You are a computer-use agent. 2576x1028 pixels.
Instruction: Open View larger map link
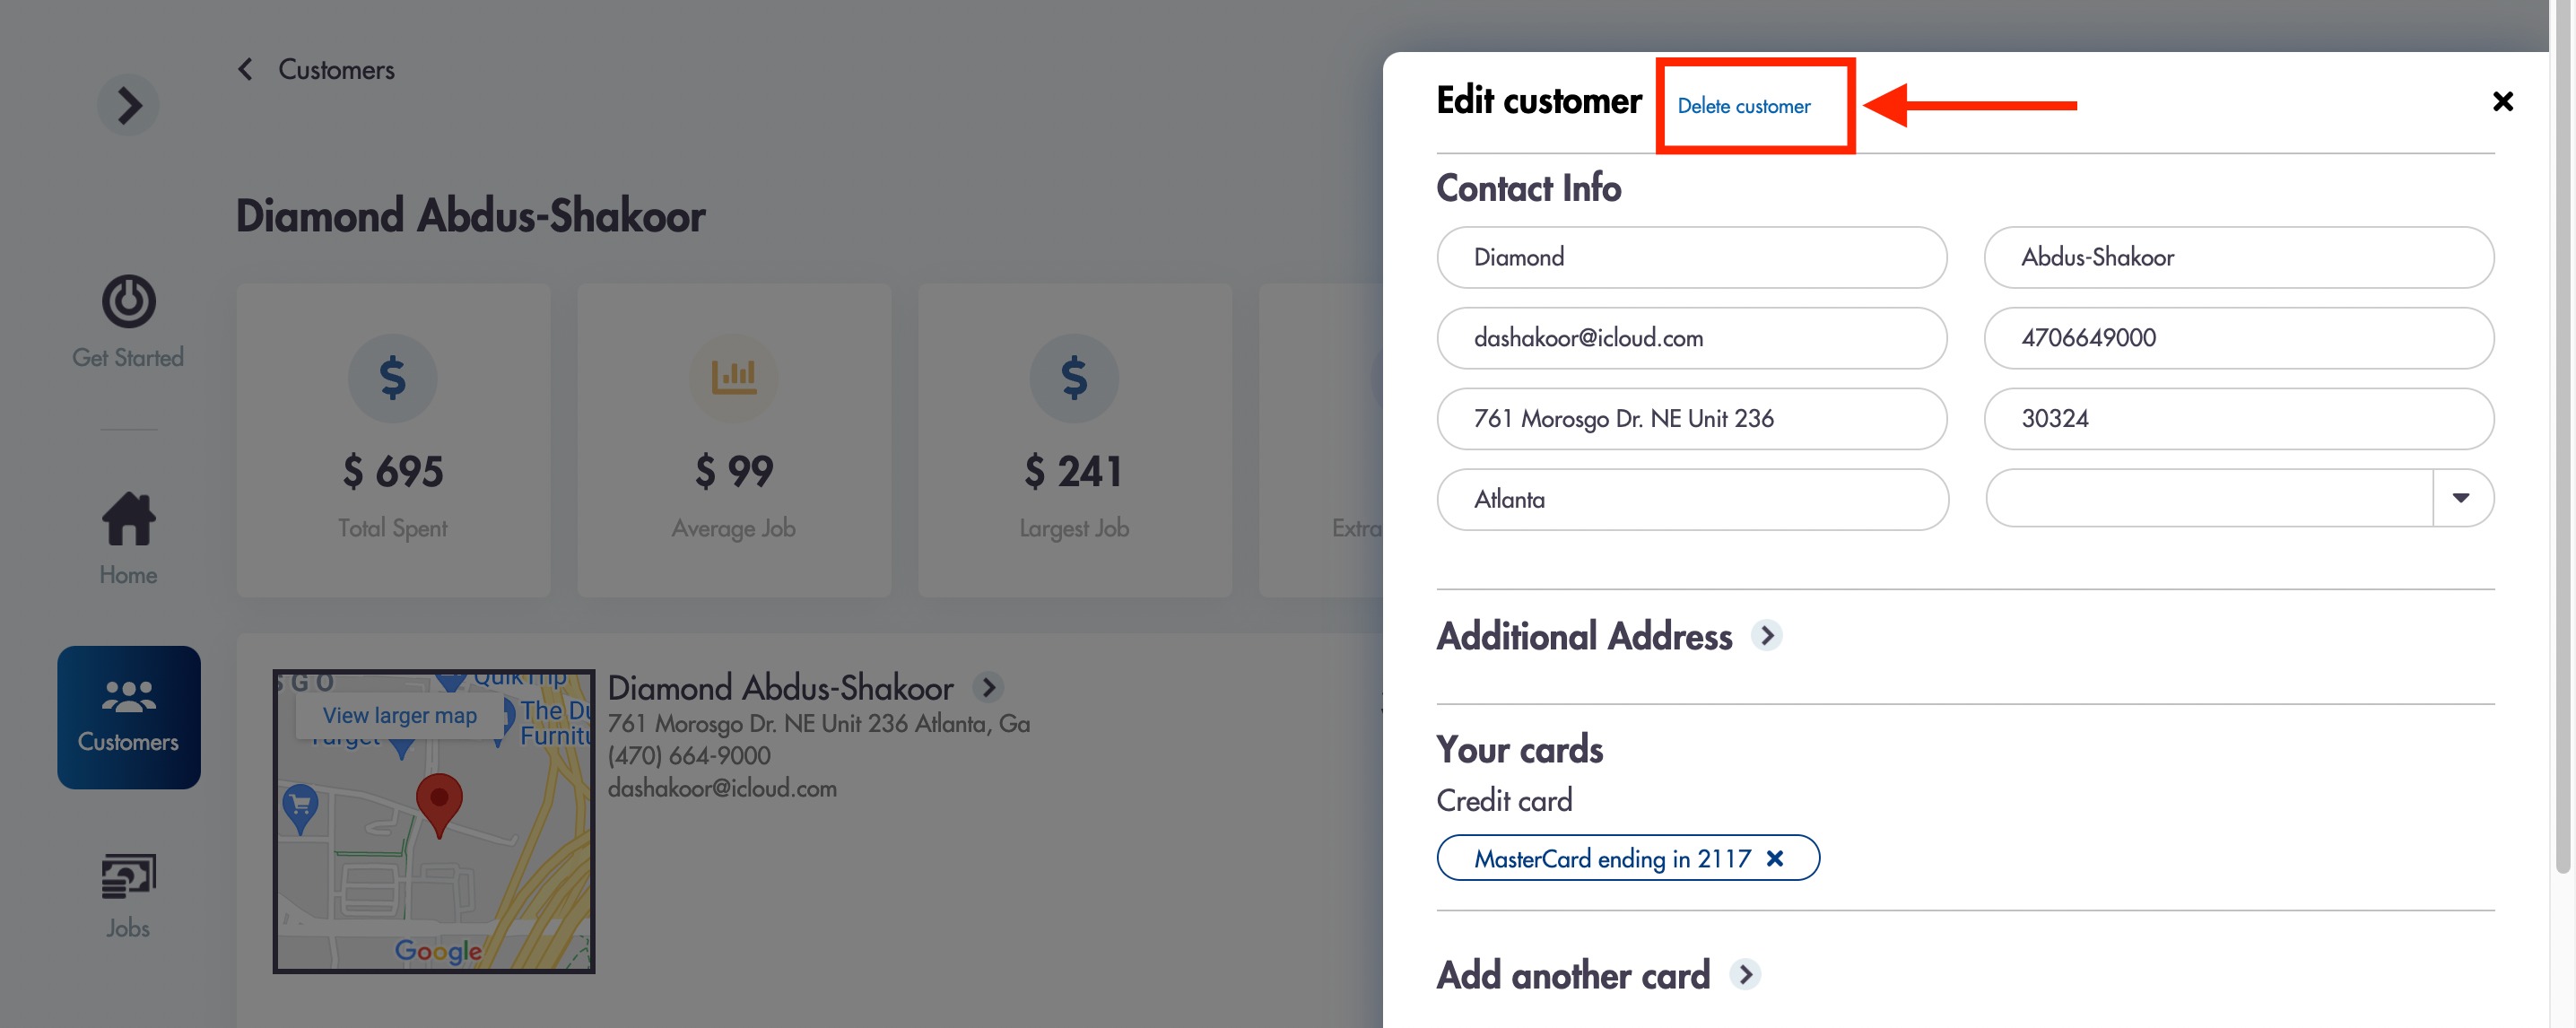click(x=399, y=715)
